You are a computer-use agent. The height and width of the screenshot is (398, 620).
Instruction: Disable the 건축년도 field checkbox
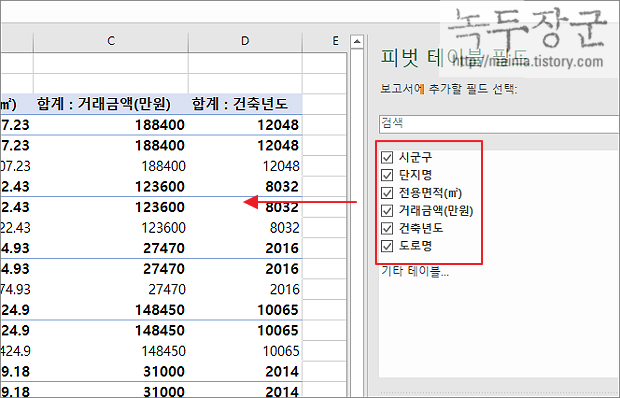point(387,228)
